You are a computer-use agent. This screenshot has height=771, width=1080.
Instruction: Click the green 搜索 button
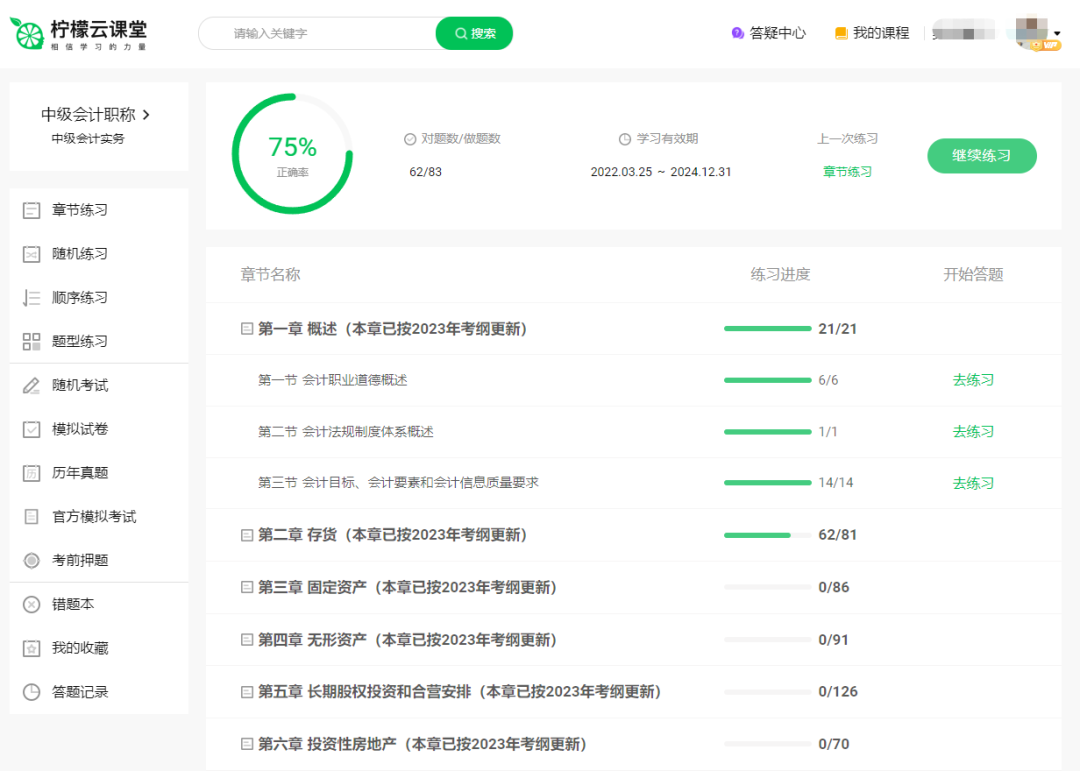coord(475,33)
